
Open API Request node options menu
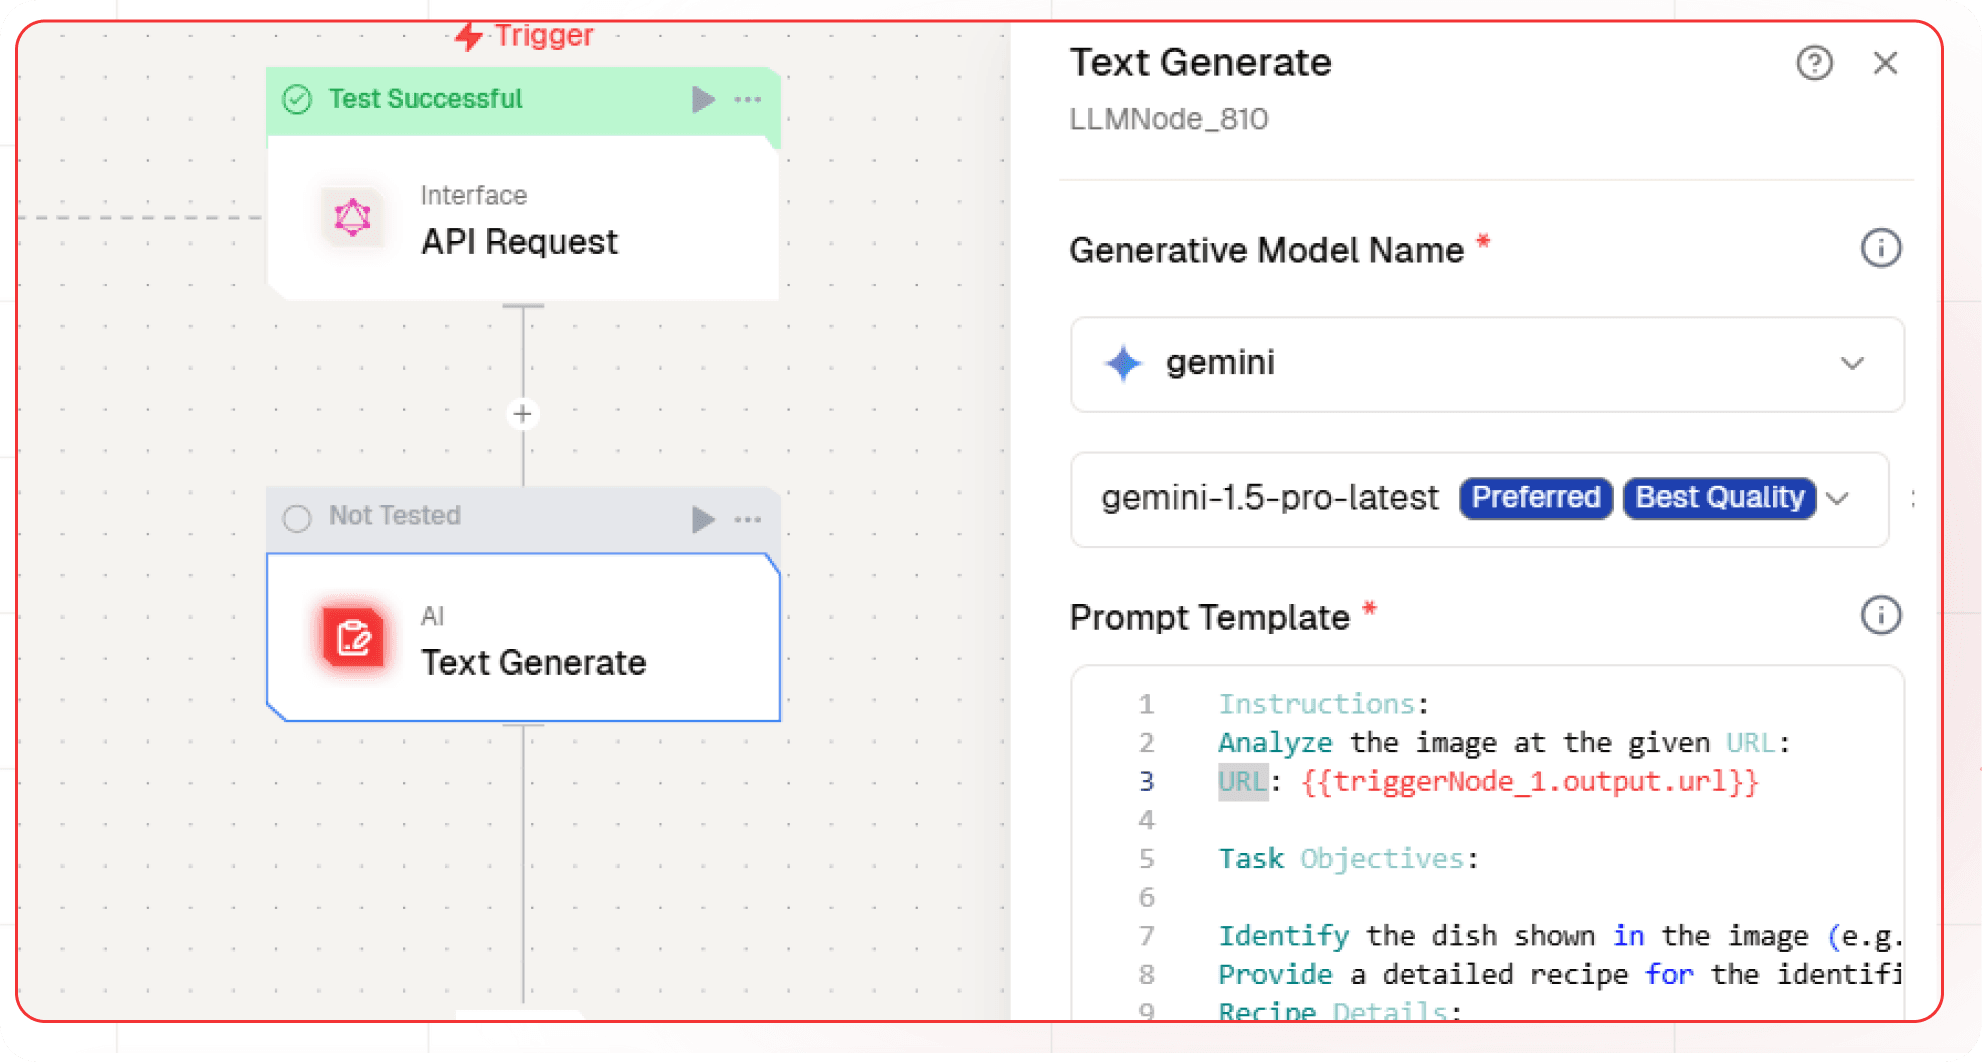click(748, 99)
